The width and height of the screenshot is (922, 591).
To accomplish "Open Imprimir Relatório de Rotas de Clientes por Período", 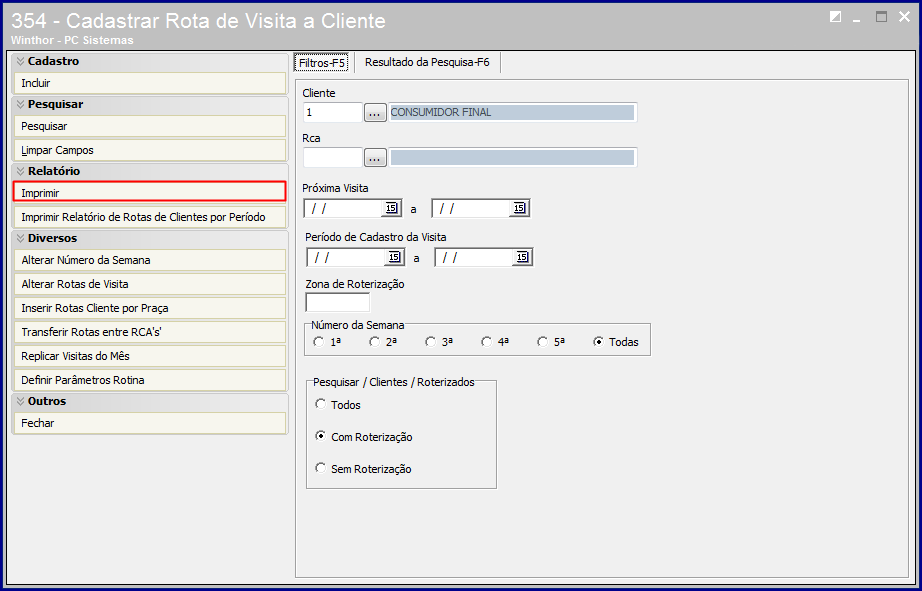I will 149,217.
